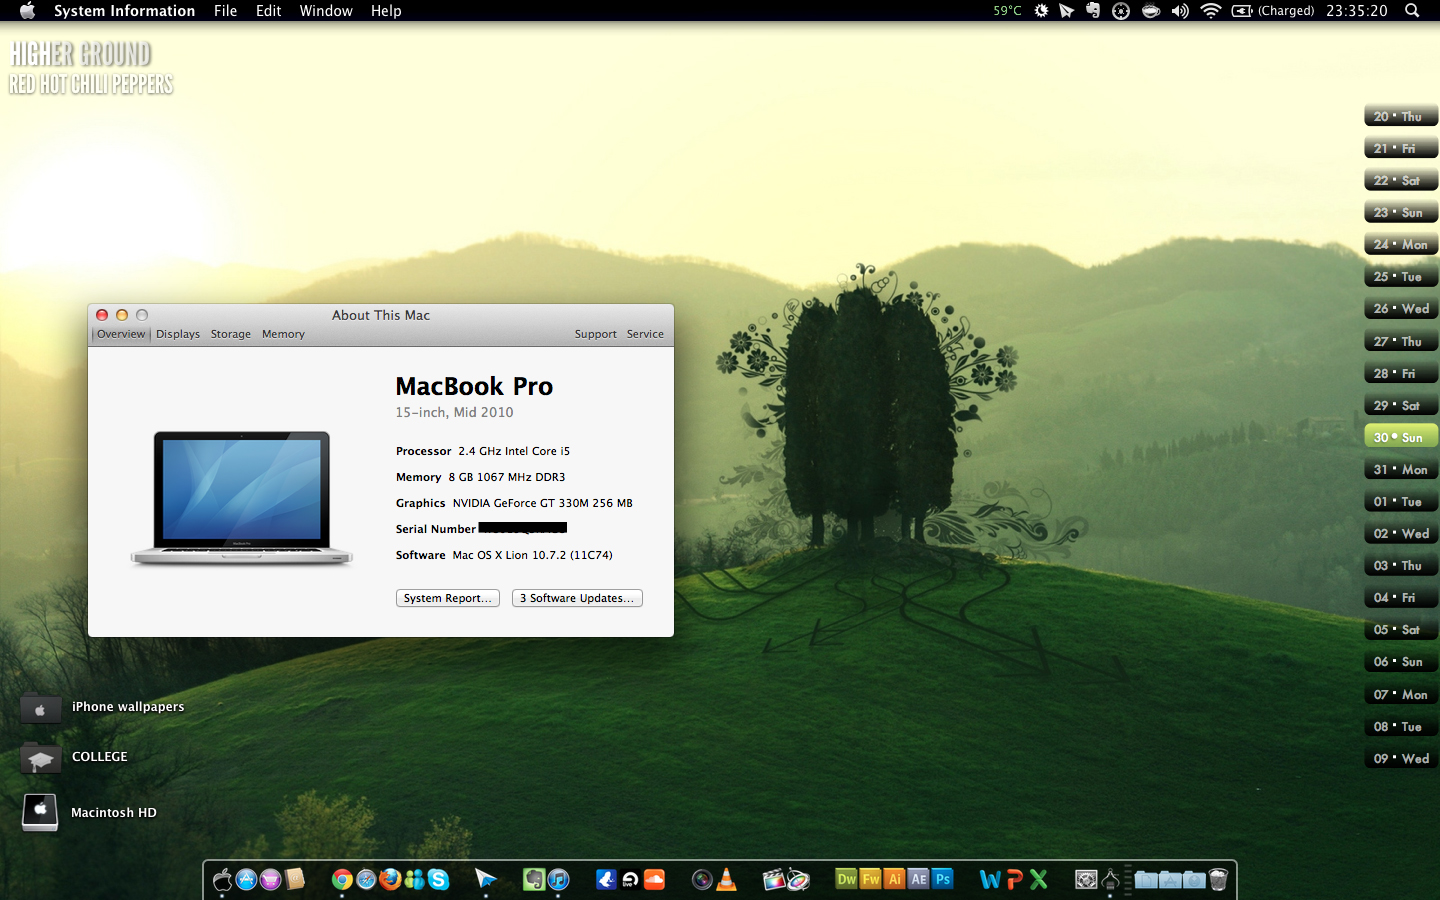Launch Evernote from the dock

click(534, 879)
